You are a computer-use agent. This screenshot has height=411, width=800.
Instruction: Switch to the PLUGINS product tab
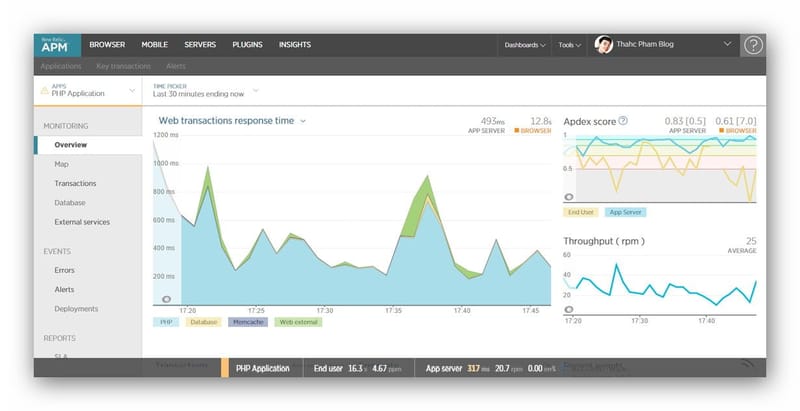[247, 45]
